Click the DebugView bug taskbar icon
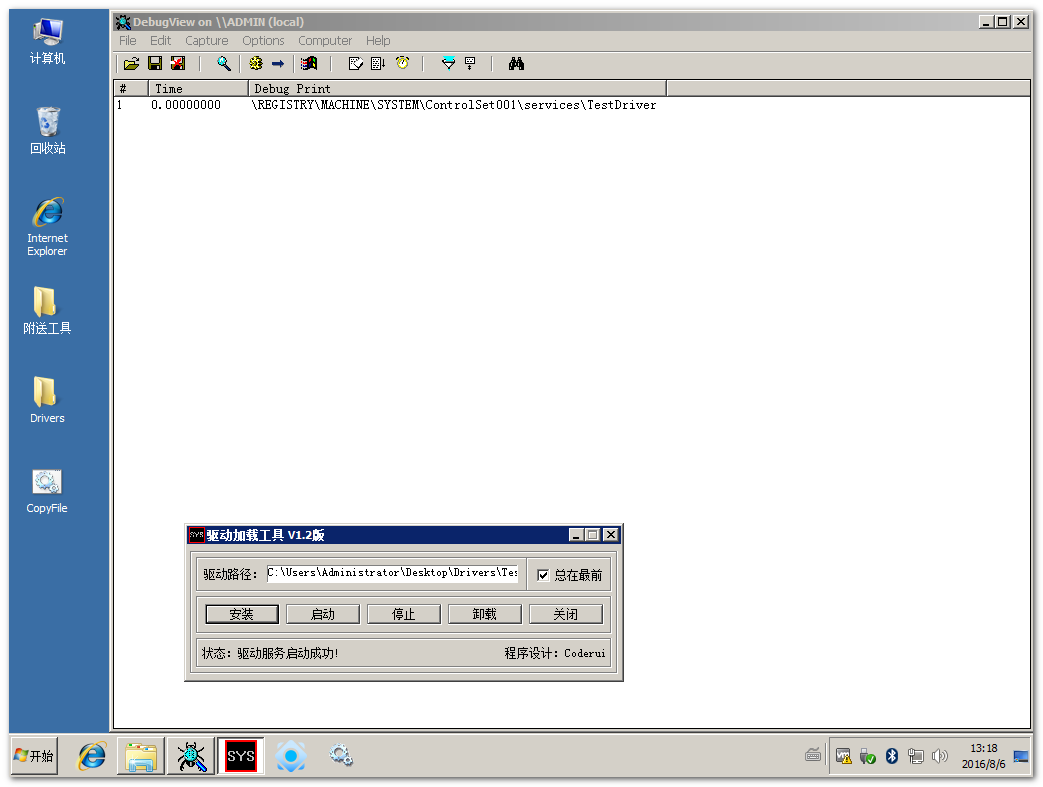Image resolution: width=1043 pixels, height=787 pixels. 191,756
